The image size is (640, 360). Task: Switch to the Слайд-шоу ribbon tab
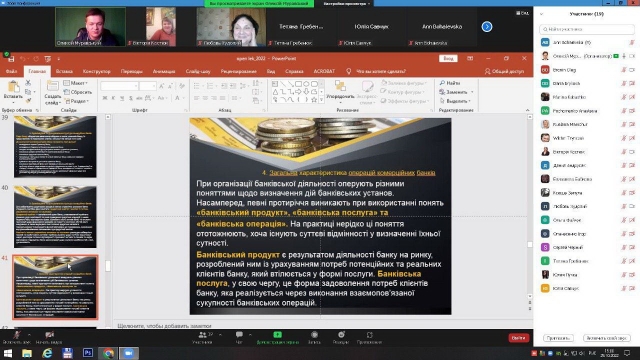[x=198, y=71]
